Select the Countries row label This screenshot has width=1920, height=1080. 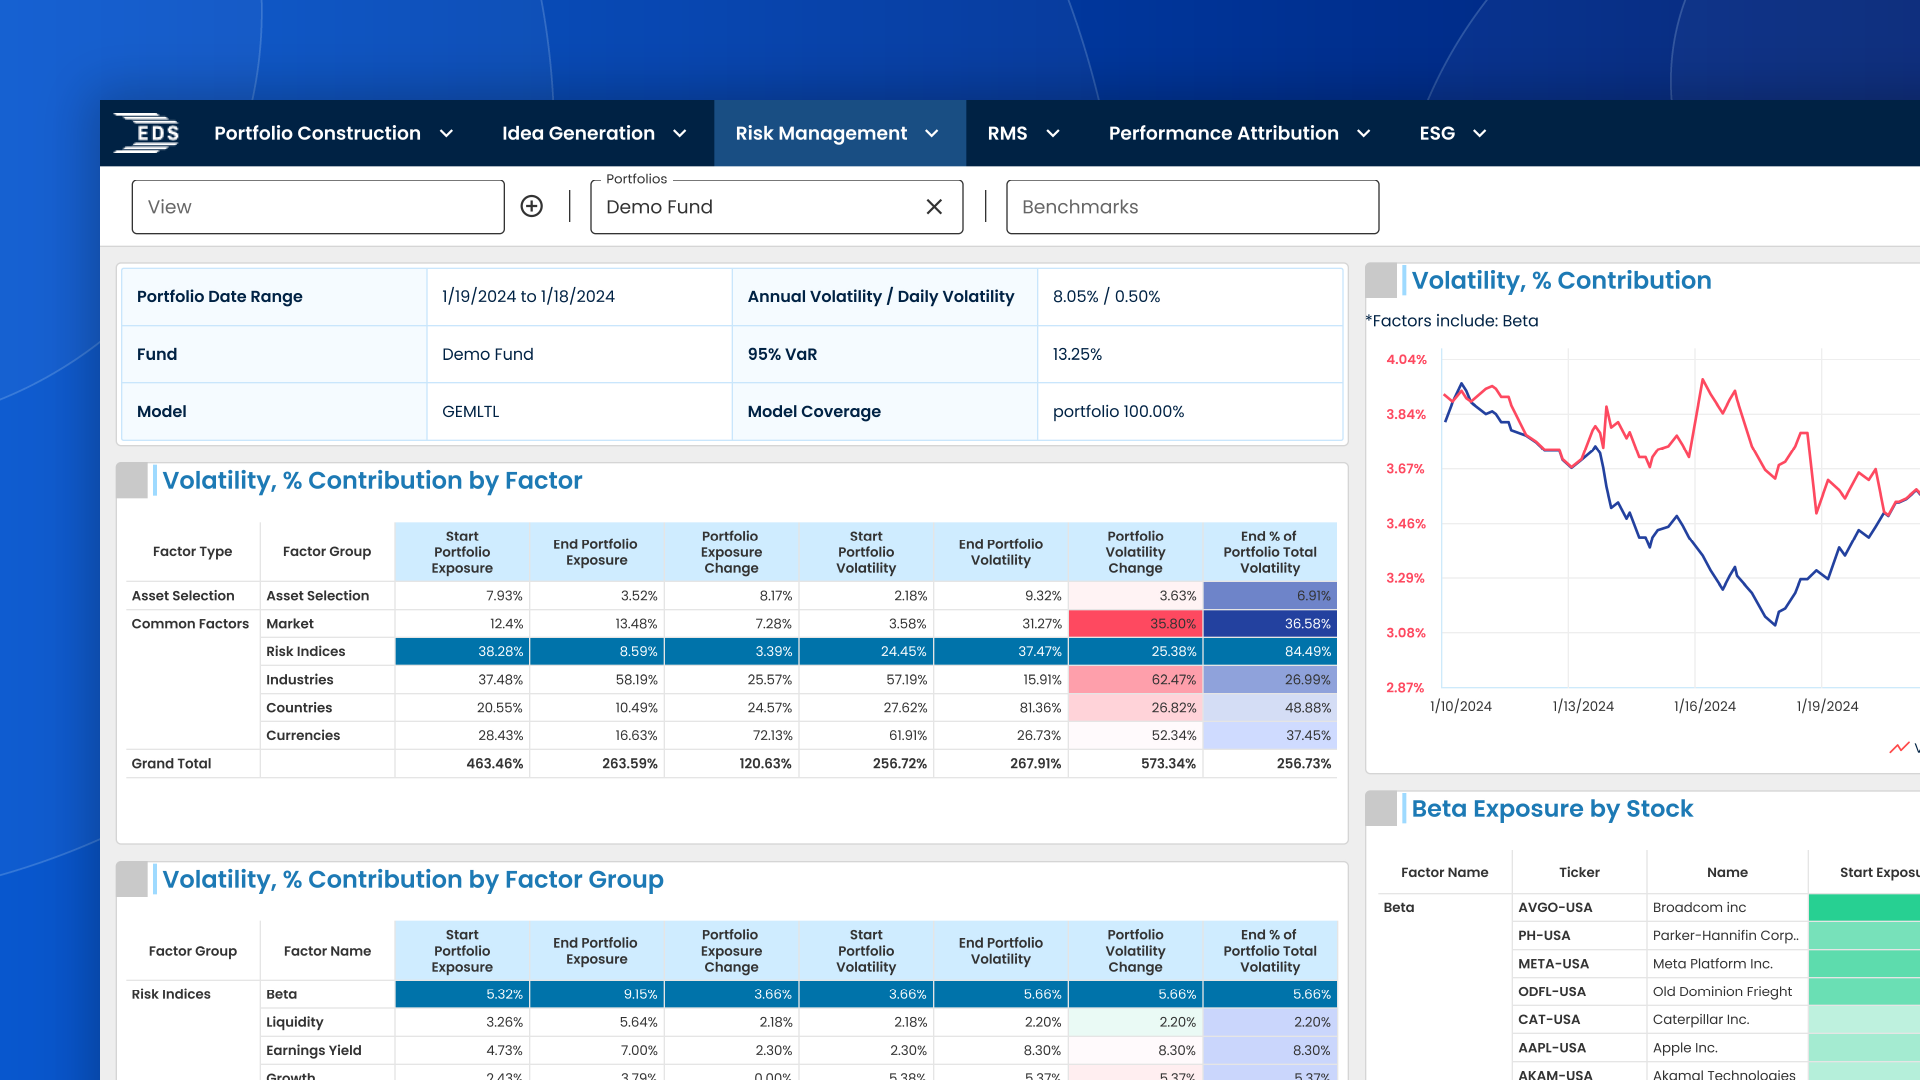pos(299,707)
